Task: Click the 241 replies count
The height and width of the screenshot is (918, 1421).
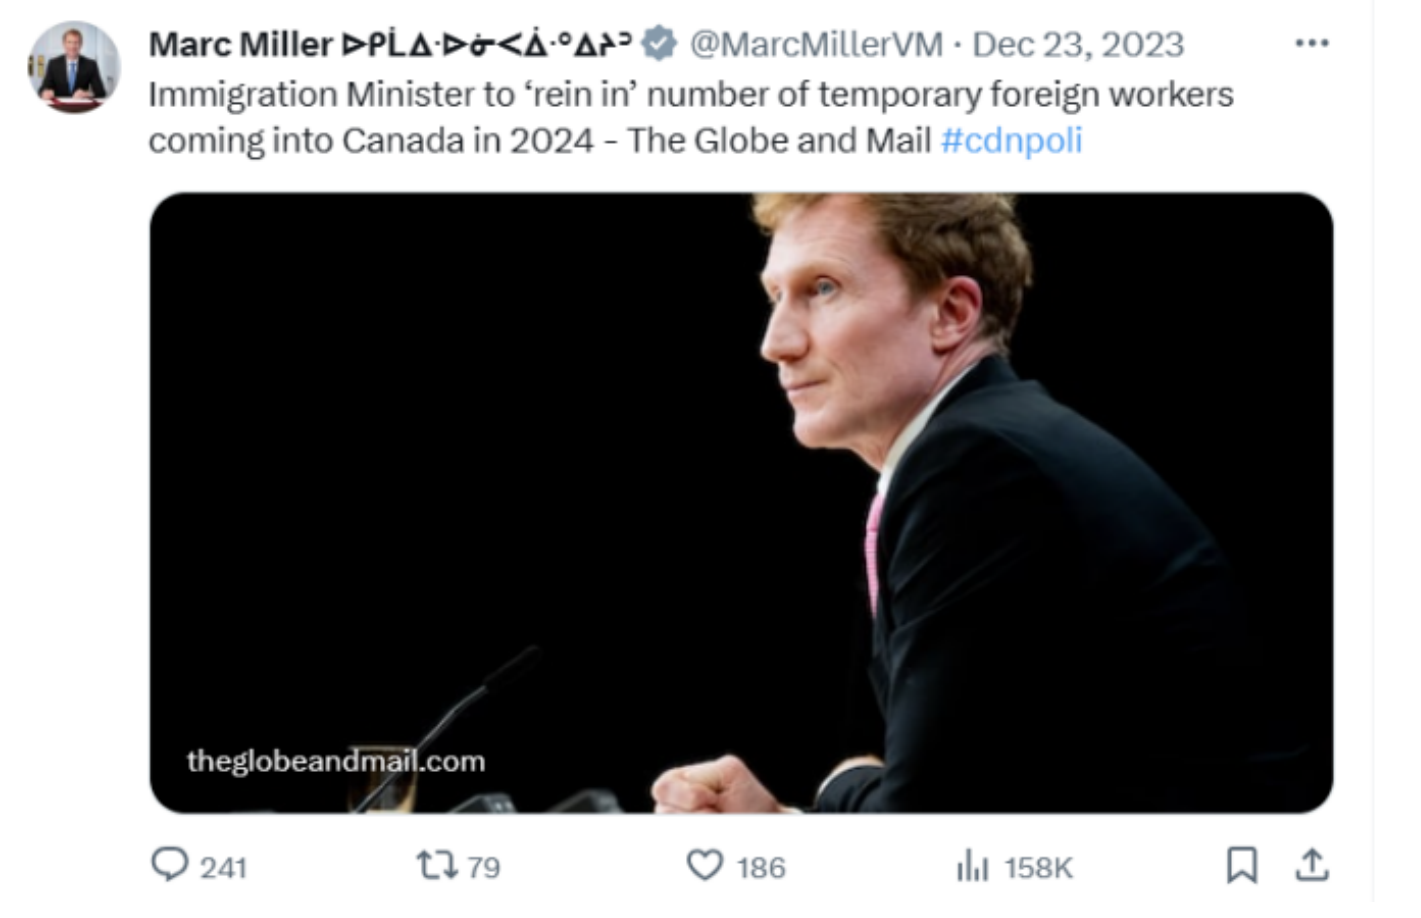Action: coord(223,867)
